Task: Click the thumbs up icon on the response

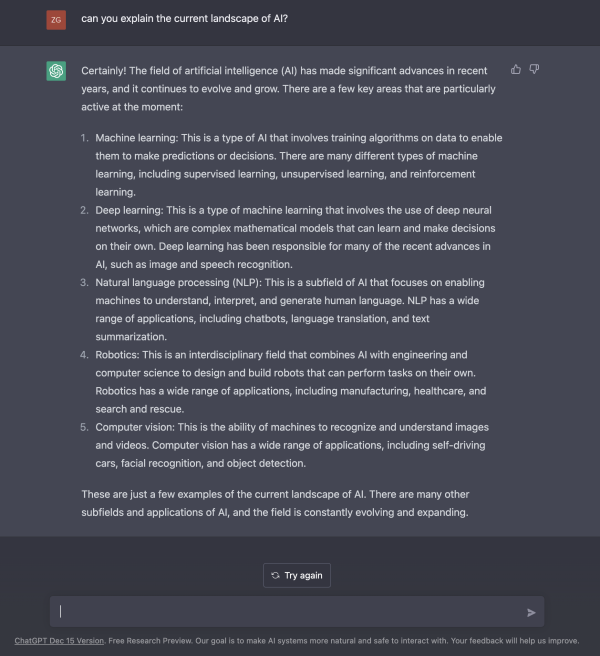Action: point(516,69)
